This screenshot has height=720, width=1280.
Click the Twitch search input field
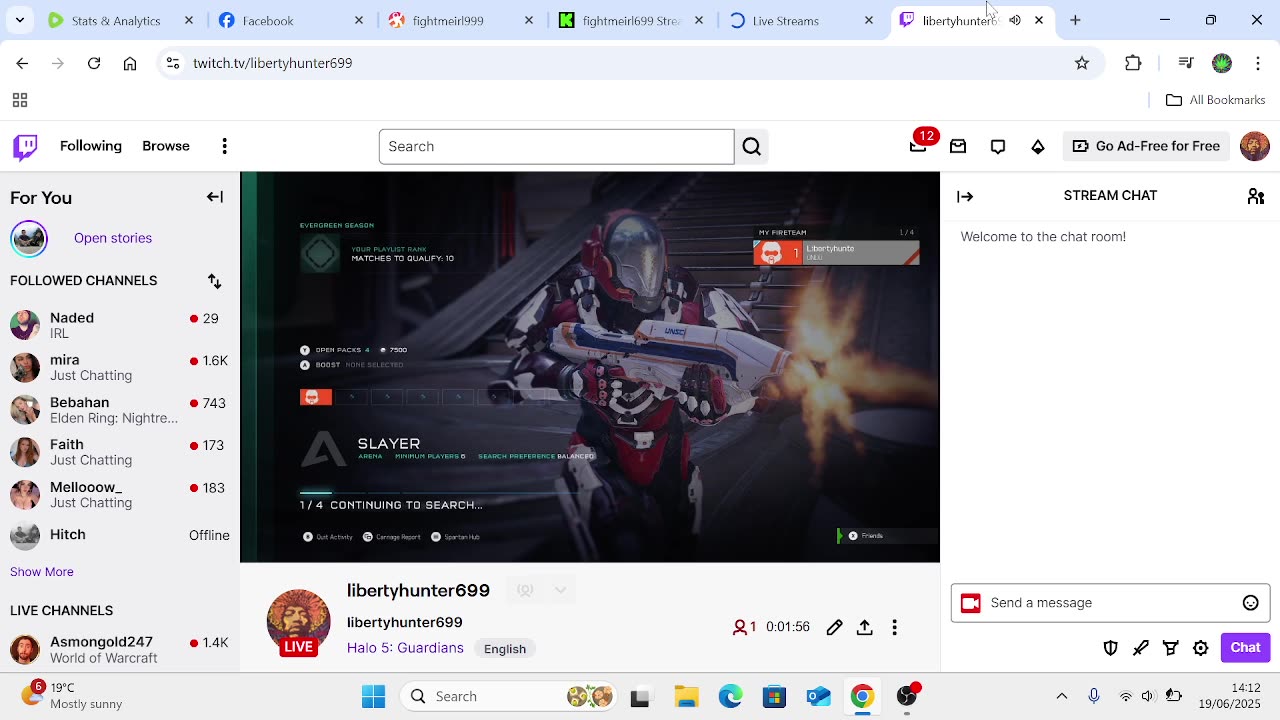coord(556,146)
